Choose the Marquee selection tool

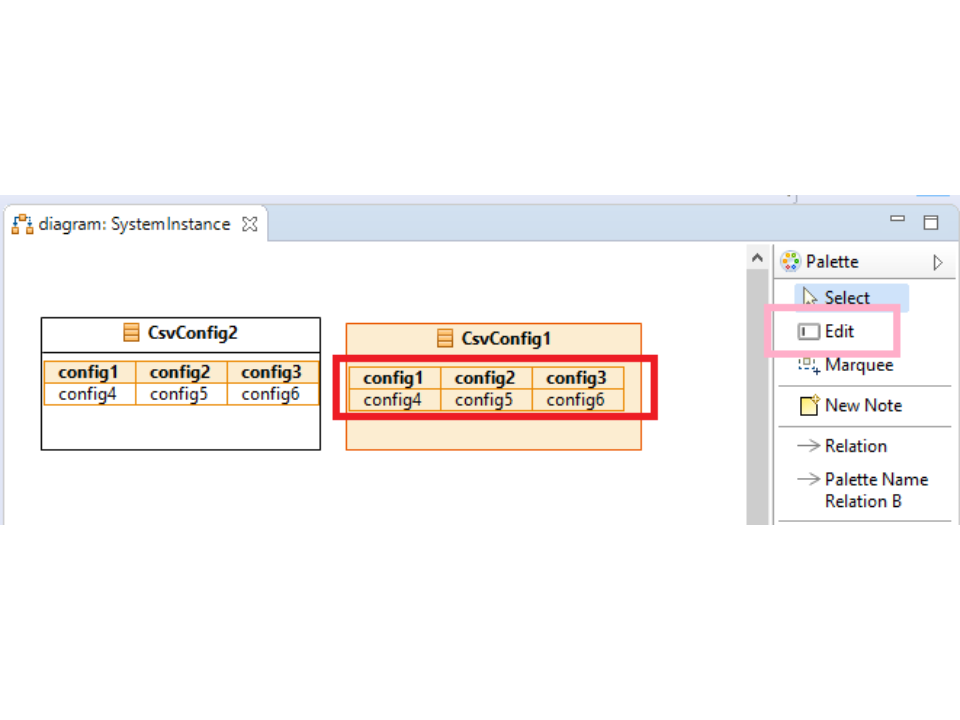coord(858,365)
